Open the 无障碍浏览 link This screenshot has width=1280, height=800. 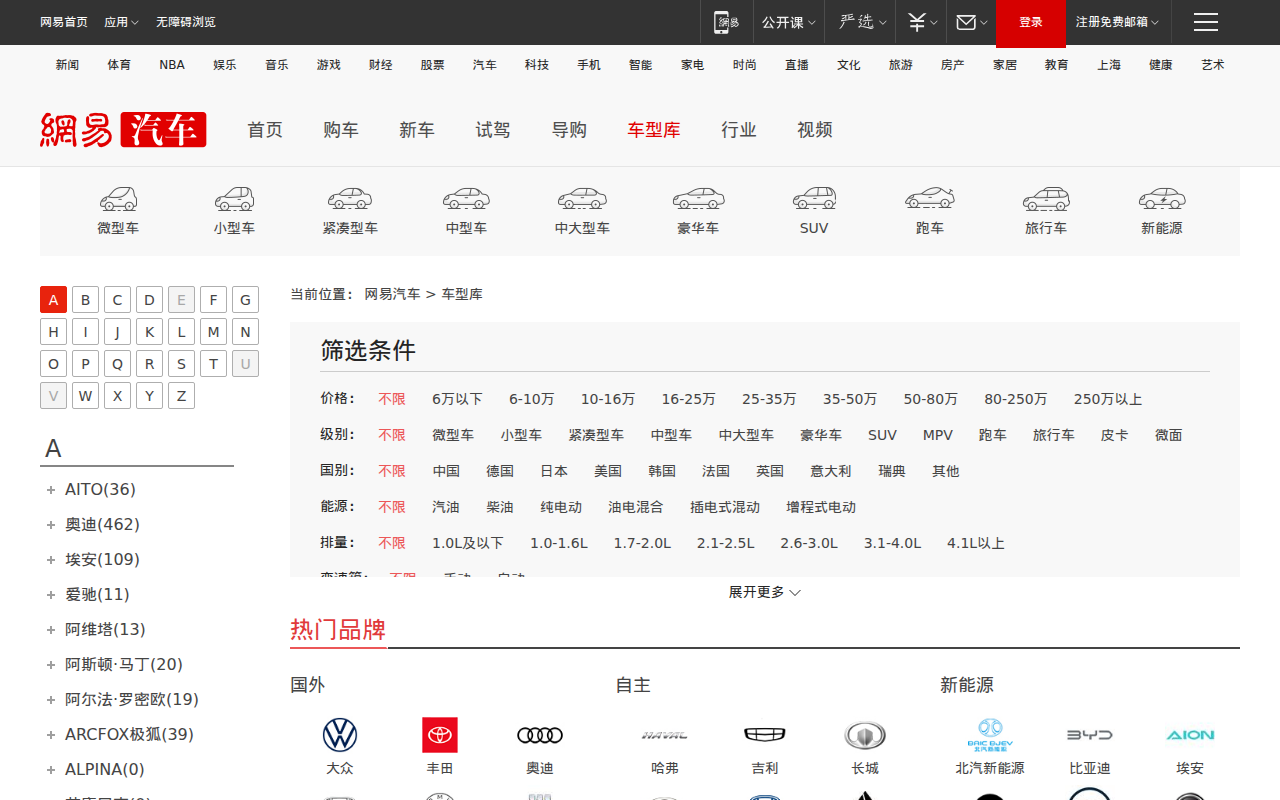click(x=186, y=22)
